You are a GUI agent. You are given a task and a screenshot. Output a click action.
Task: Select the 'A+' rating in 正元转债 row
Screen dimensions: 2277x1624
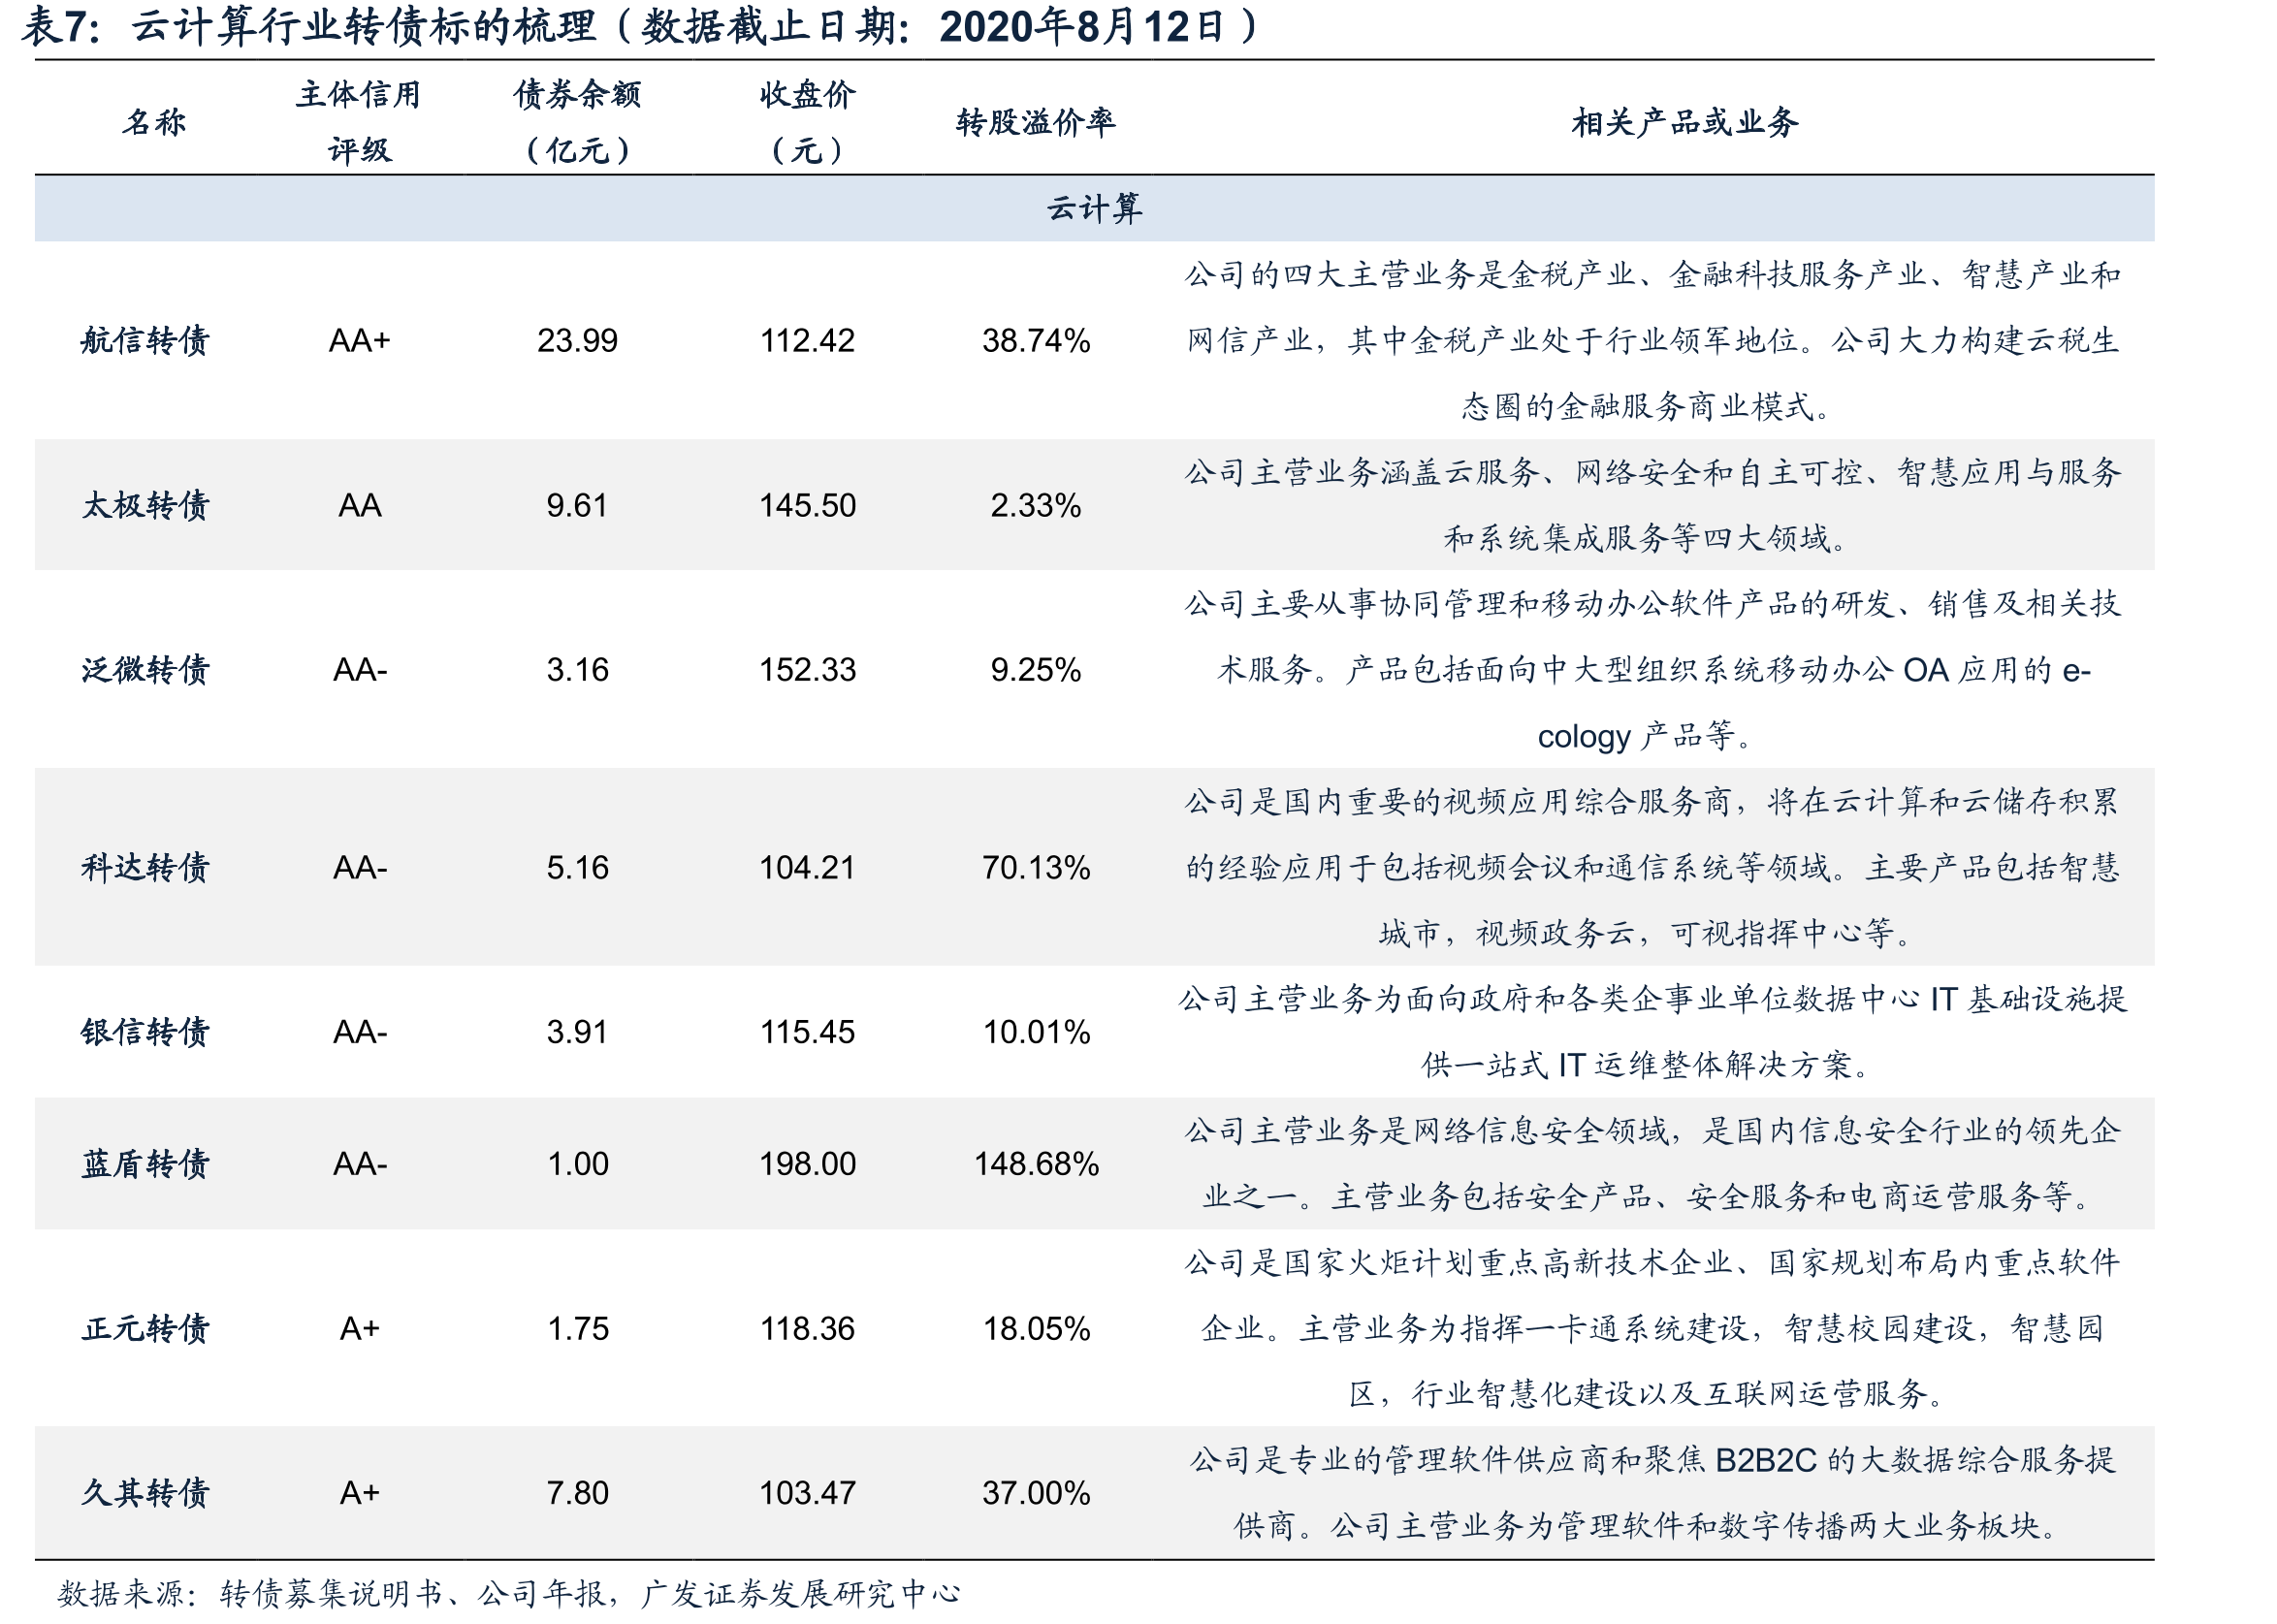pyautogui.click(x=359, y=1328)
